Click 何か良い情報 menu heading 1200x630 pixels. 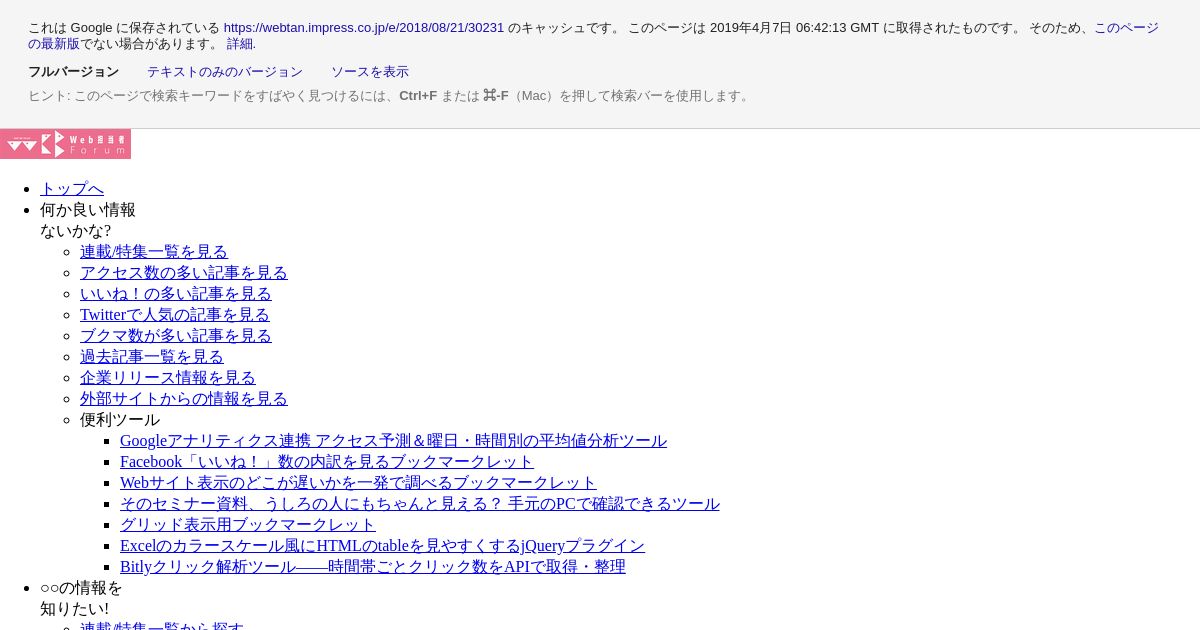[88, 220]
